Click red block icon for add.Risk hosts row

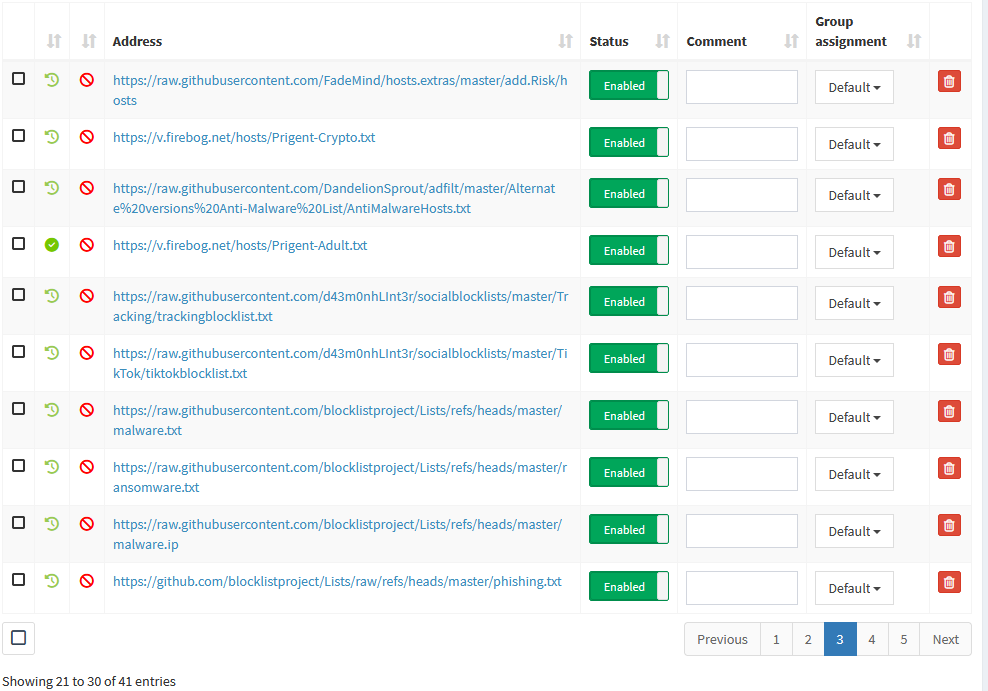pos(87,79)
